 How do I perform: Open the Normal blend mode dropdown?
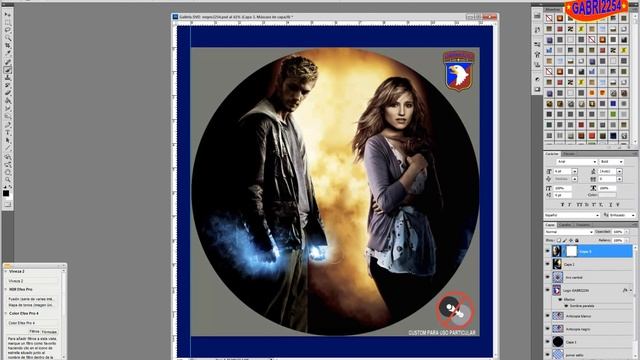569,232
